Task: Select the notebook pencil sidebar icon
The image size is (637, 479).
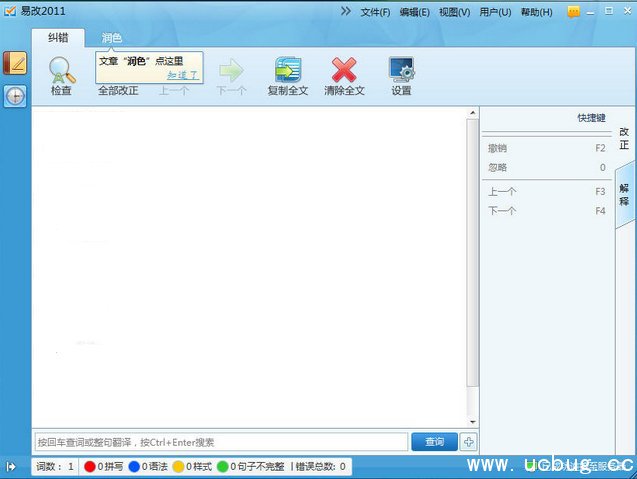Action: (x=15, y=63)
